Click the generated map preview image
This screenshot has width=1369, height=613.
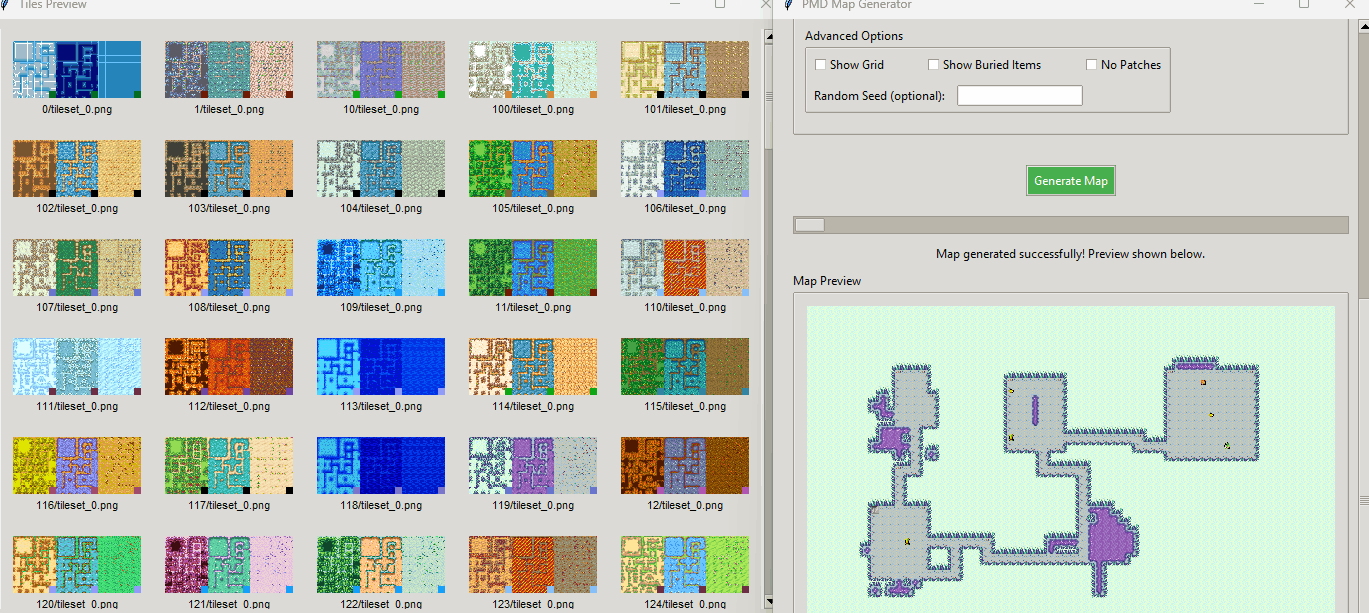click(x=1071, y=459)
